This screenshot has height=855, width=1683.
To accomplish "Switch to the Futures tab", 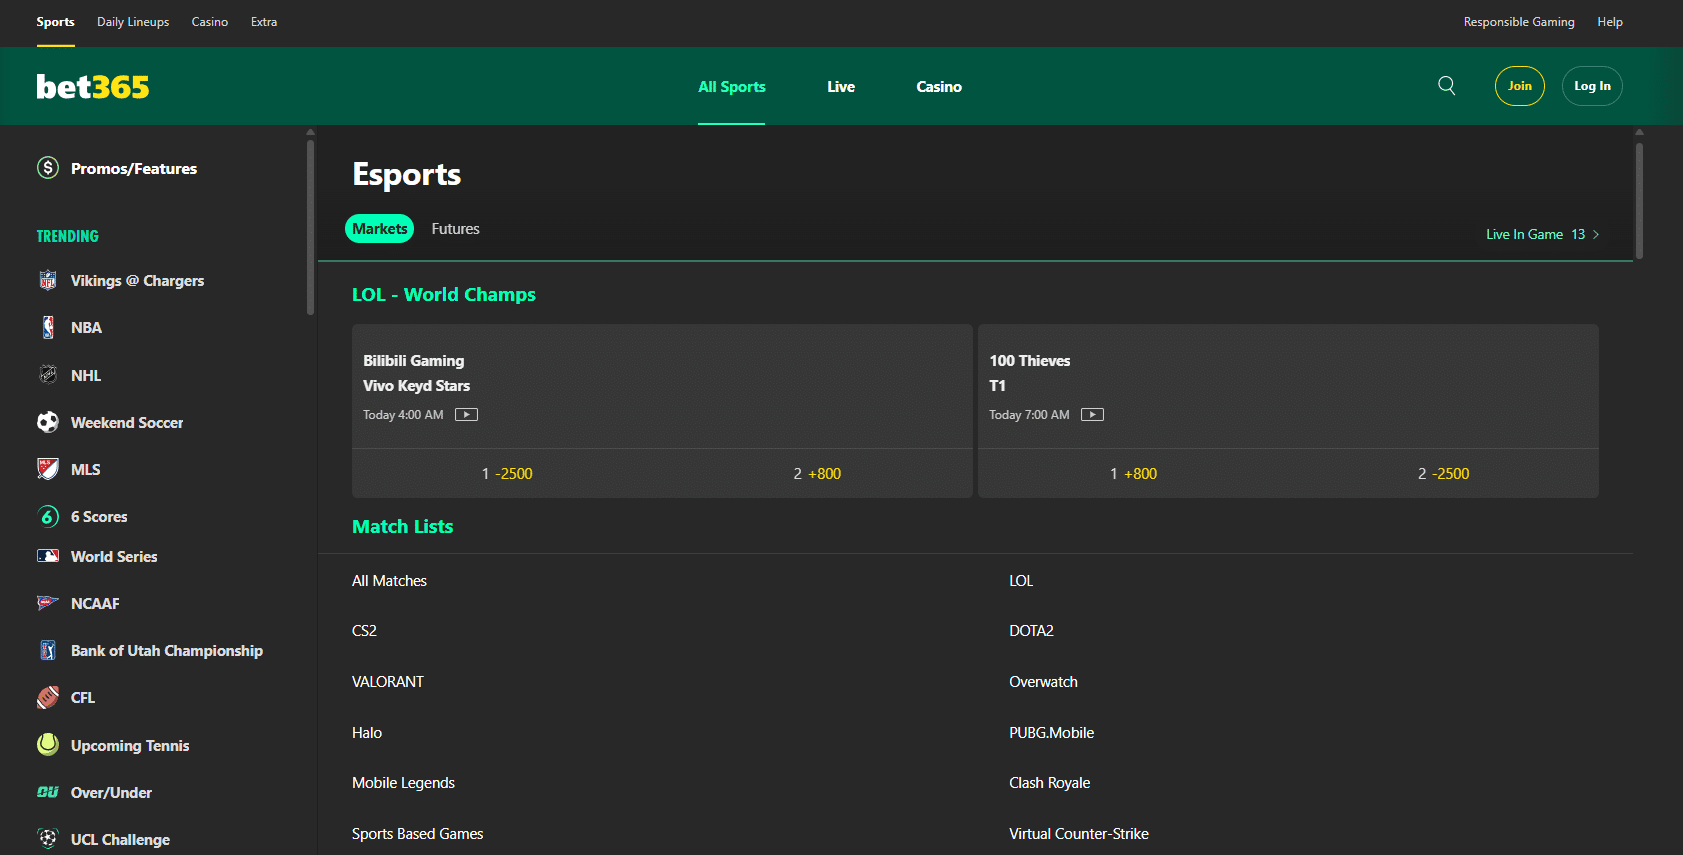I will [455, 229].
